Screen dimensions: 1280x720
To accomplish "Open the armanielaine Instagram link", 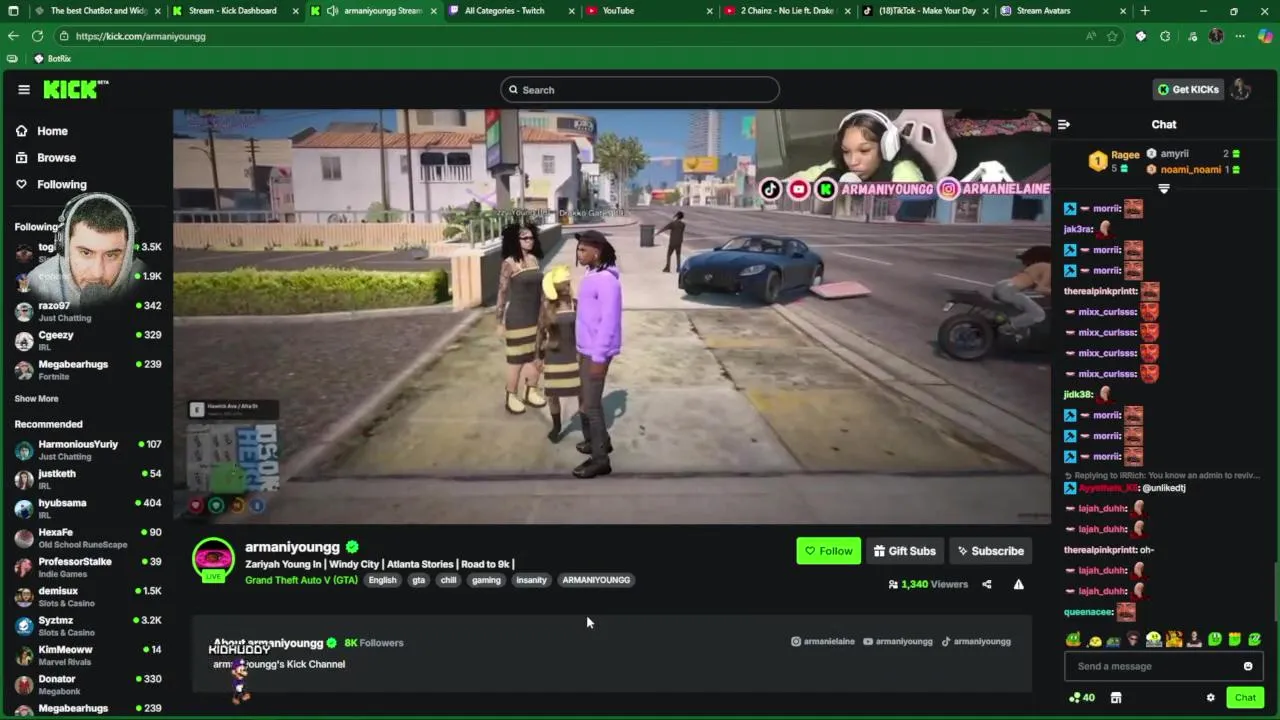I will pyautogui.click(x=823, y=642).
